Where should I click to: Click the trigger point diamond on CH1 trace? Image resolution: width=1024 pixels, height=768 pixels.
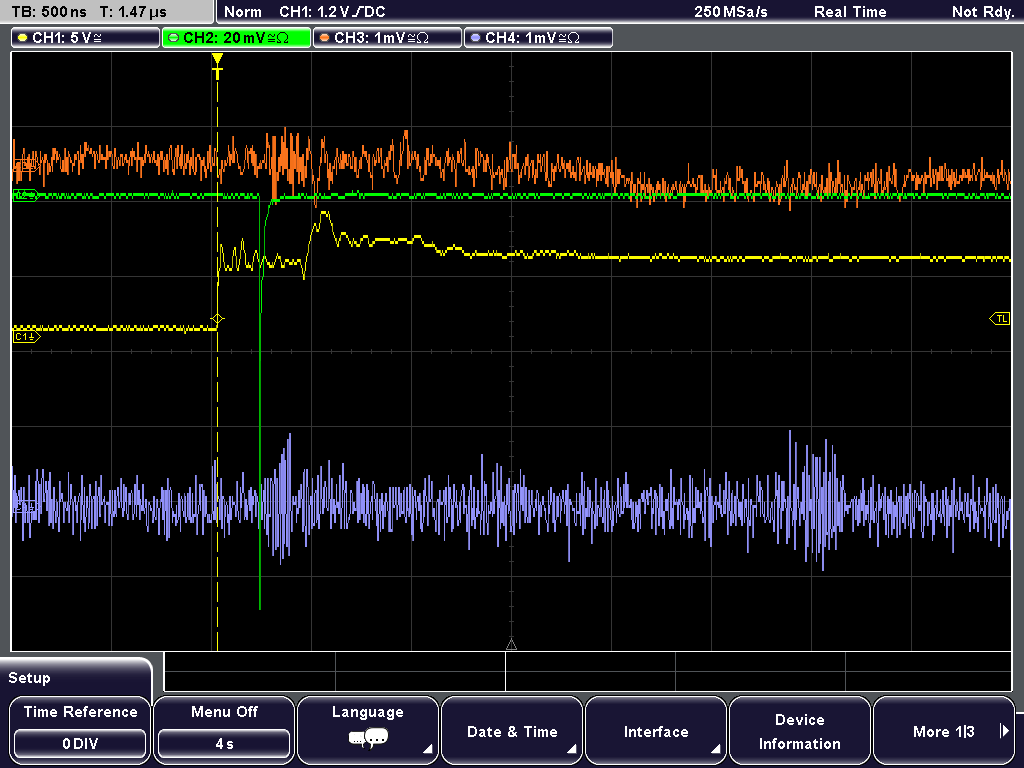click(217, 319)
